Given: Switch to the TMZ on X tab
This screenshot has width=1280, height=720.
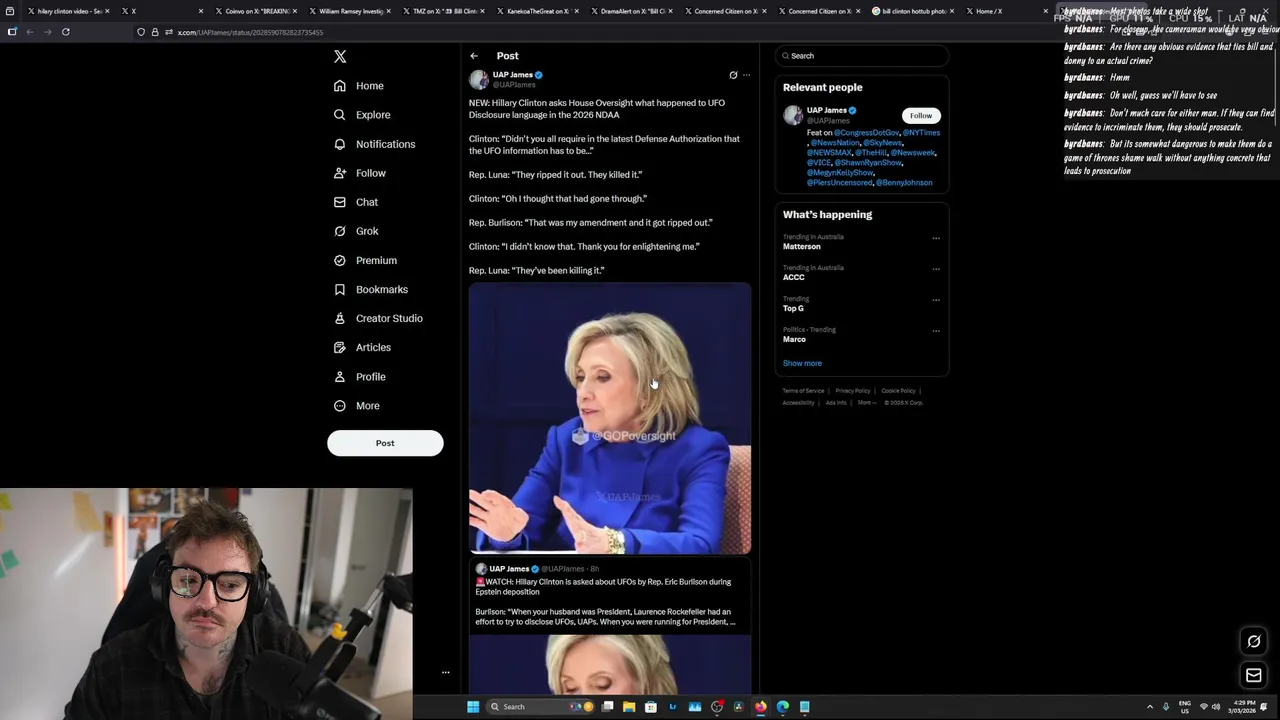Looking at the screenshot, I should click(444, 11).
